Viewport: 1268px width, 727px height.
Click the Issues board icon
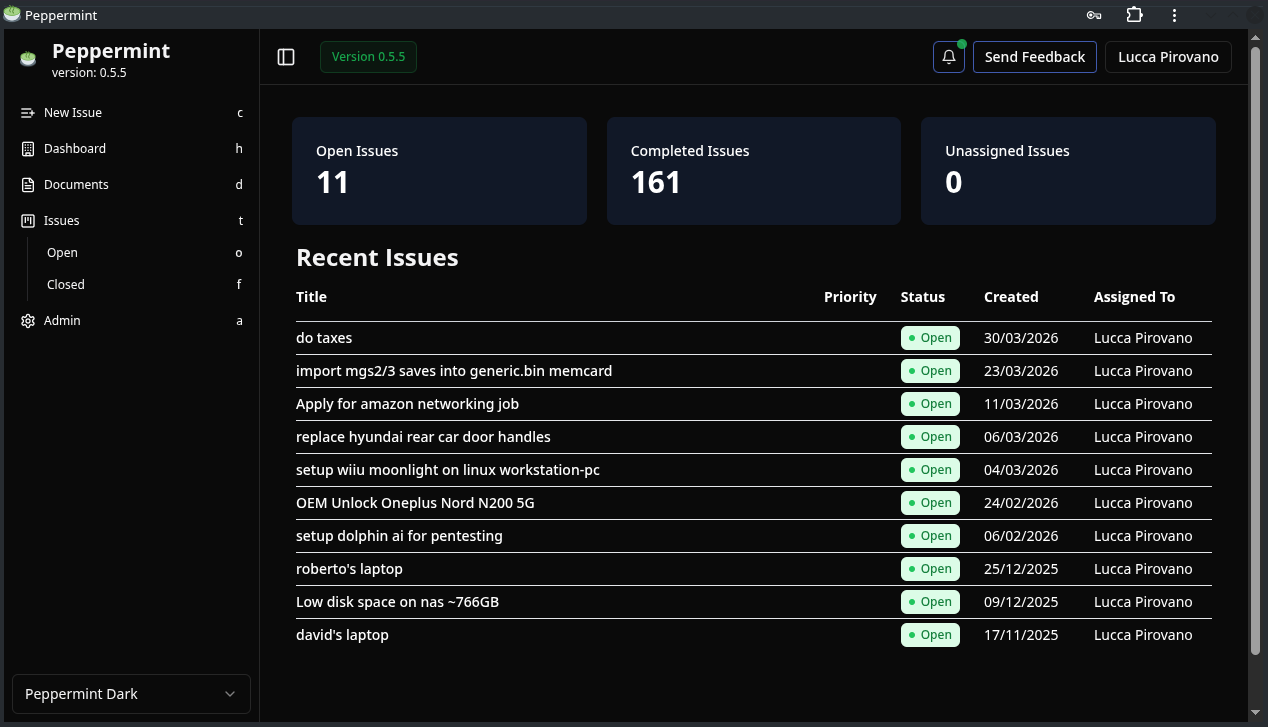(28, 221)
